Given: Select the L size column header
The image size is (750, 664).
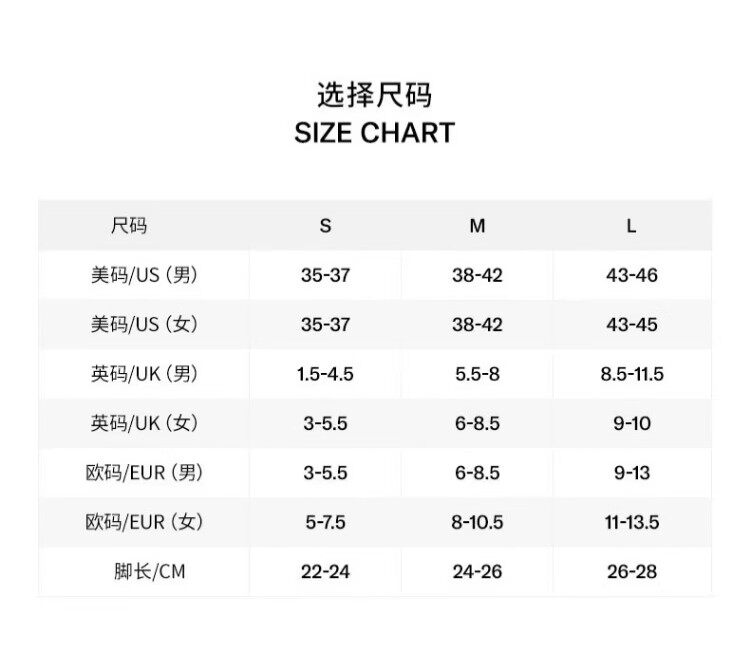Looking at the screenshot, I should tap(631, 226).
